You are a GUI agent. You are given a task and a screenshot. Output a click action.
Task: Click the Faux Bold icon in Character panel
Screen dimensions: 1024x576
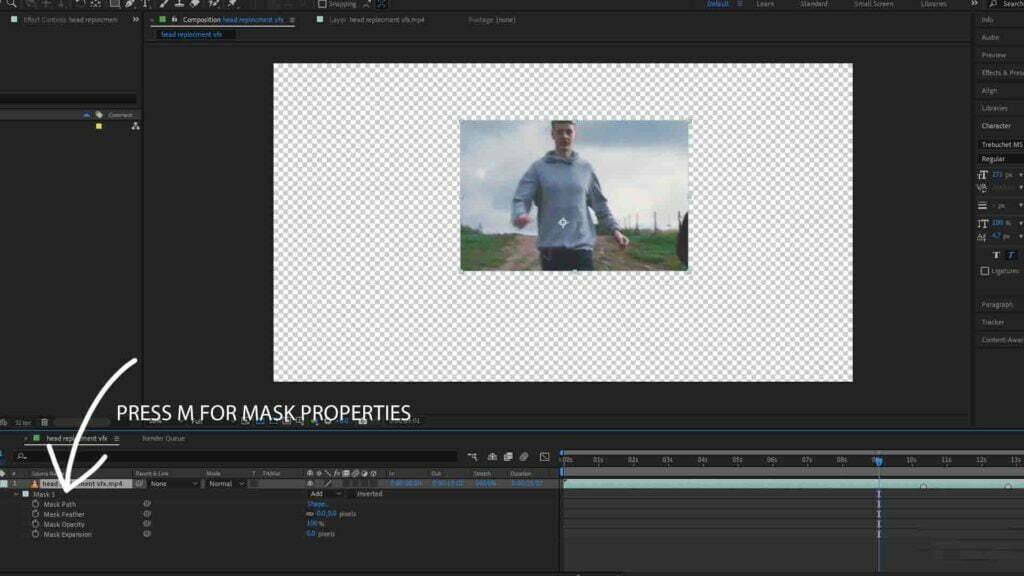click(996, 255)
